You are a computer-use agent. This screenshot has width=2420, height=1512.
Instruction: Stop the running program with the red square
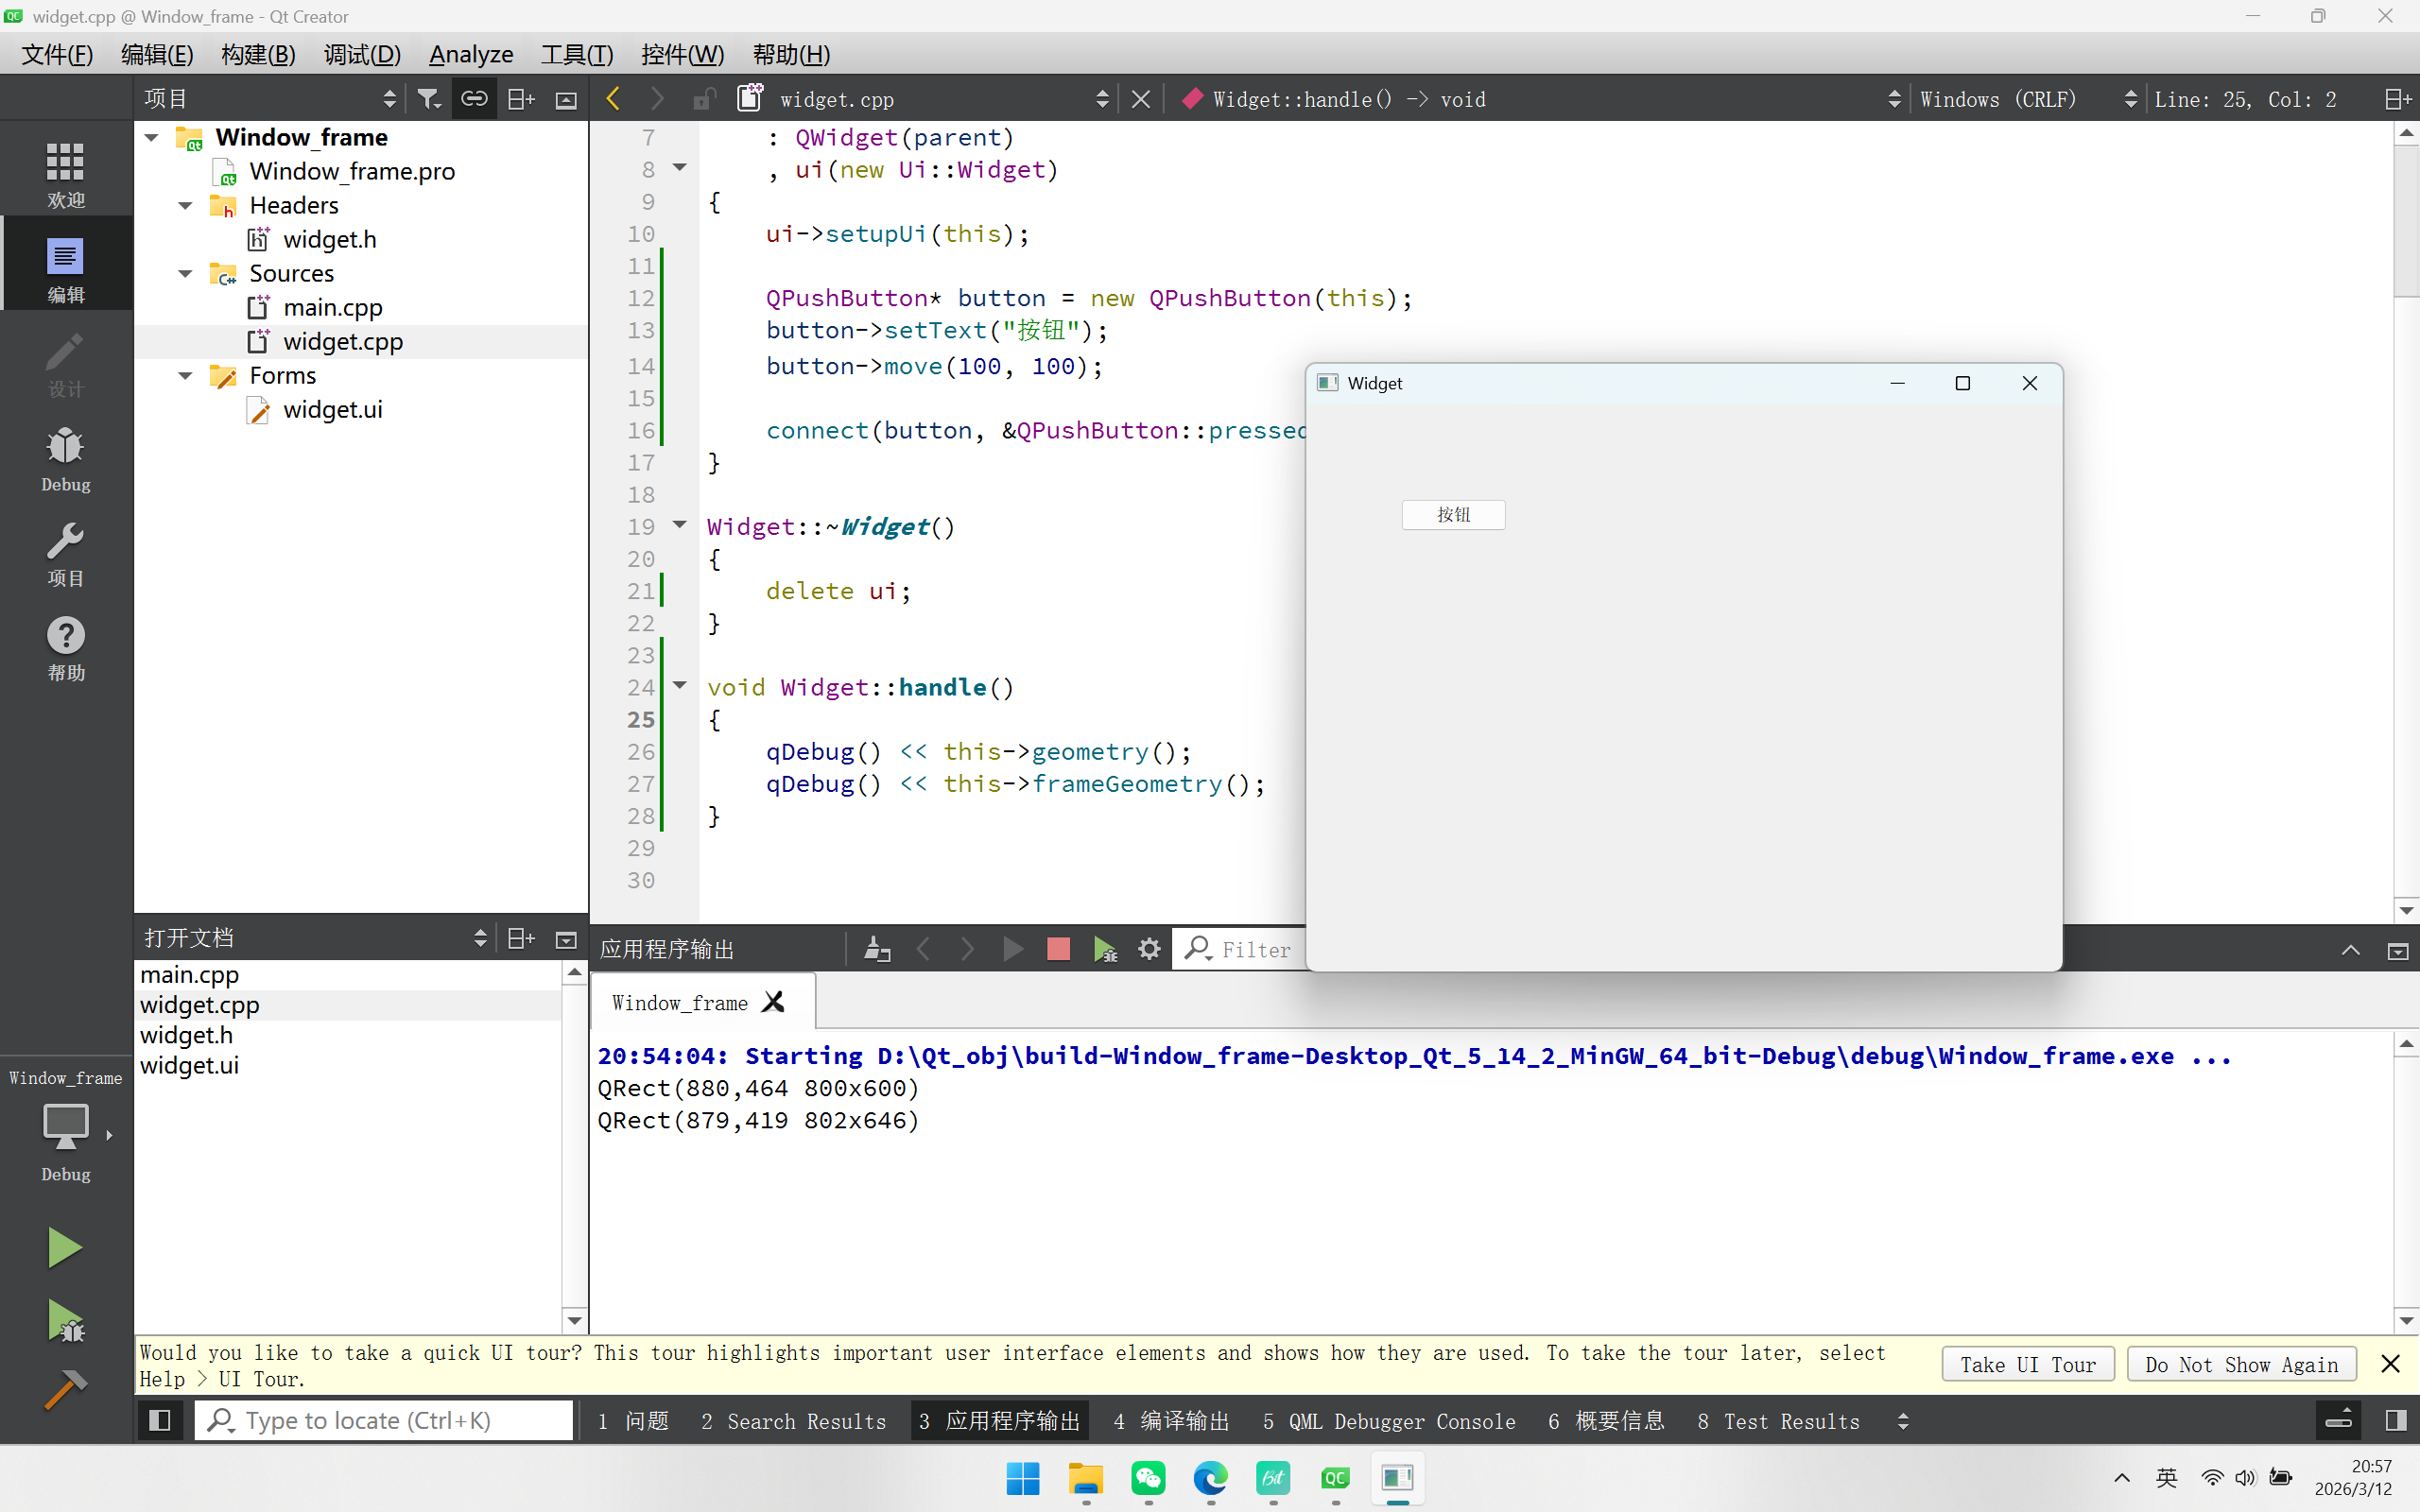tap(1058, 949)
